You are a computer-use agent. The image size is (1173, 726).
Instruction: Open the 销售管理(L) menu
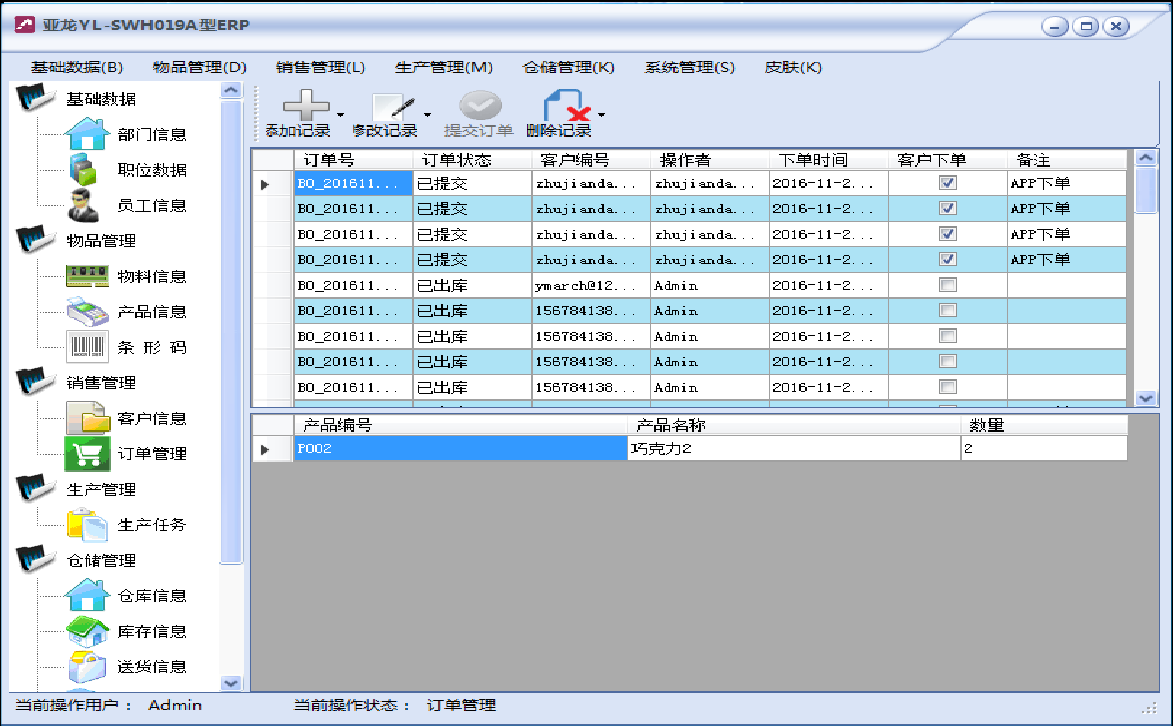tap(320, 67)
